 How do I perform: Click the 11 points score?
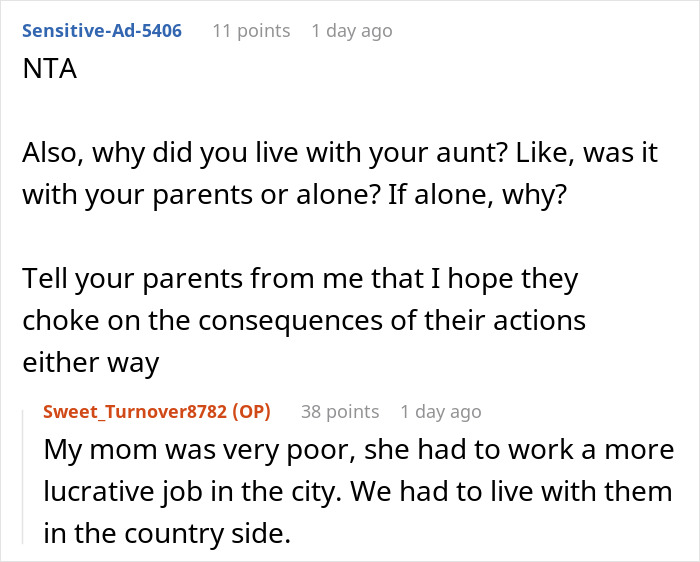(x=251, y=31)
